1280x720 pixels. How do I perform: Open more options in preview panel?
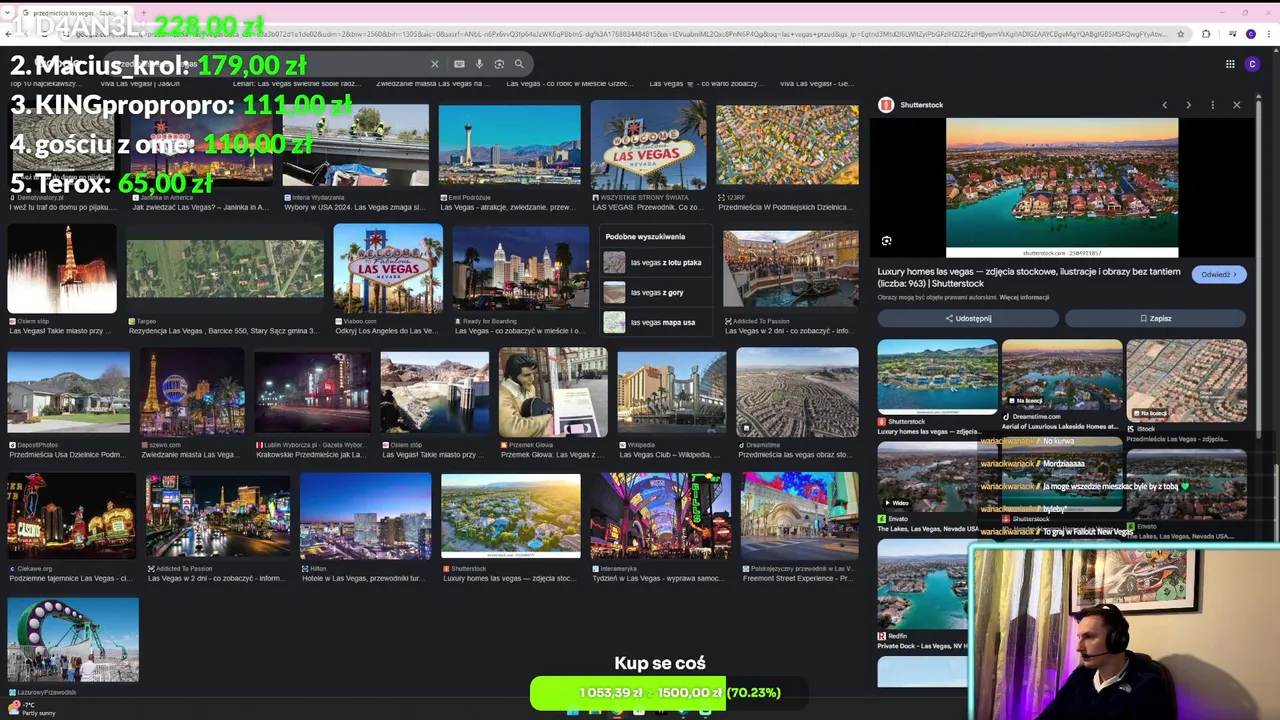click(1212, 105)
